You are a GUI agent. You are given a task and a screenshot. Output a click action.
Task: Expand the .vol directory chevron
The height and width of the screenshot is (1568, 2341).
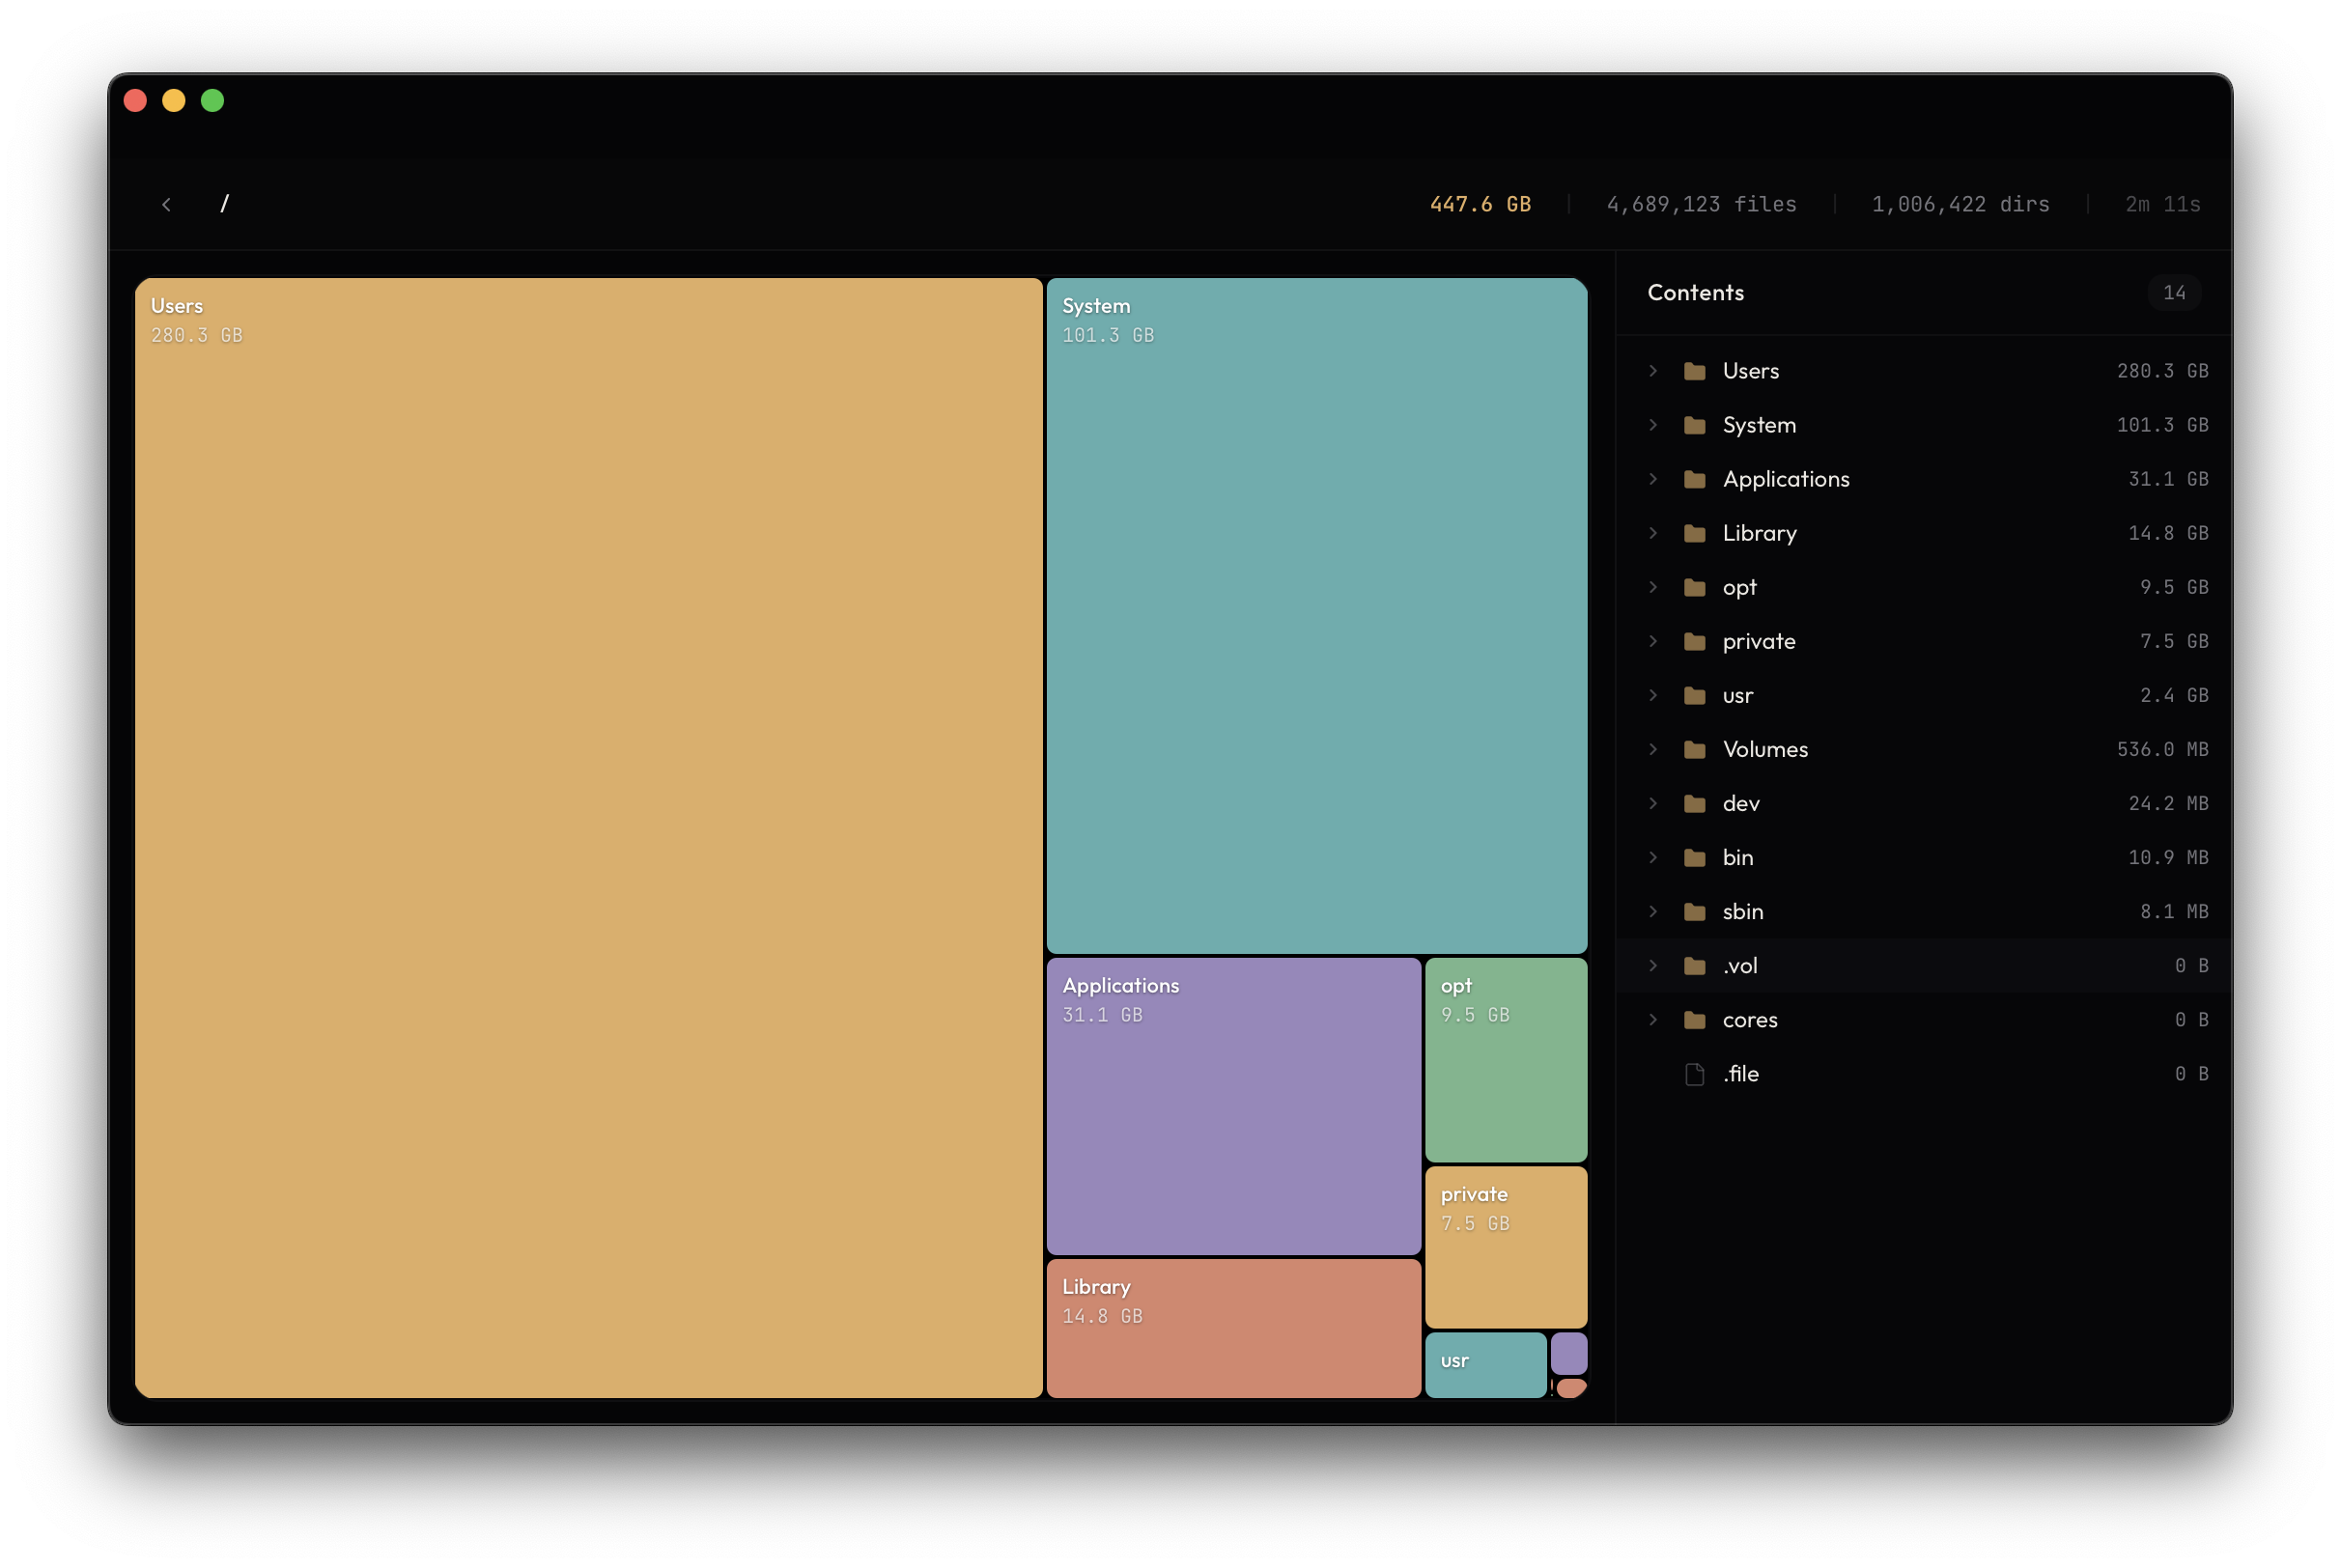1652,965
